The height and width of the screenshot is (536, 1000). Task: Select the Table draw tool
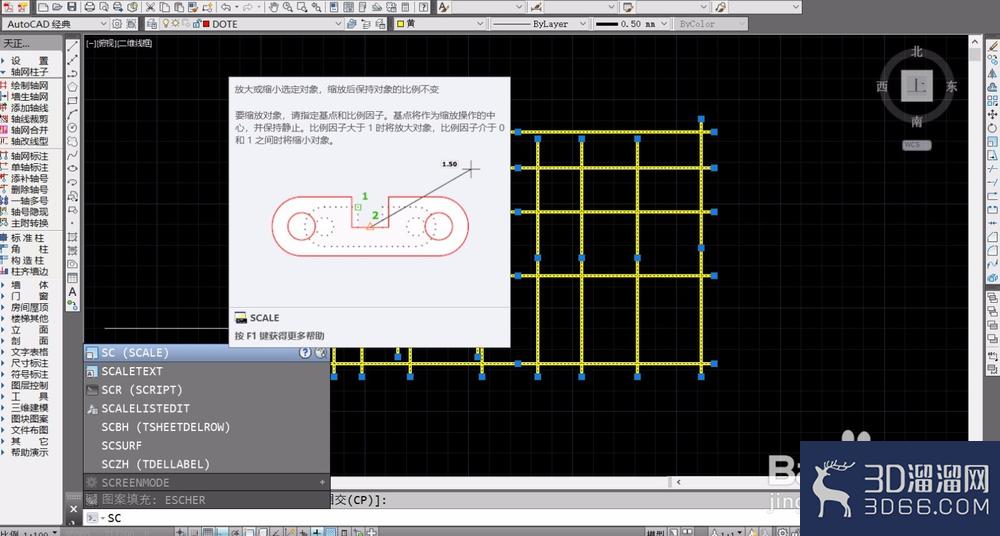click(73, 278)
